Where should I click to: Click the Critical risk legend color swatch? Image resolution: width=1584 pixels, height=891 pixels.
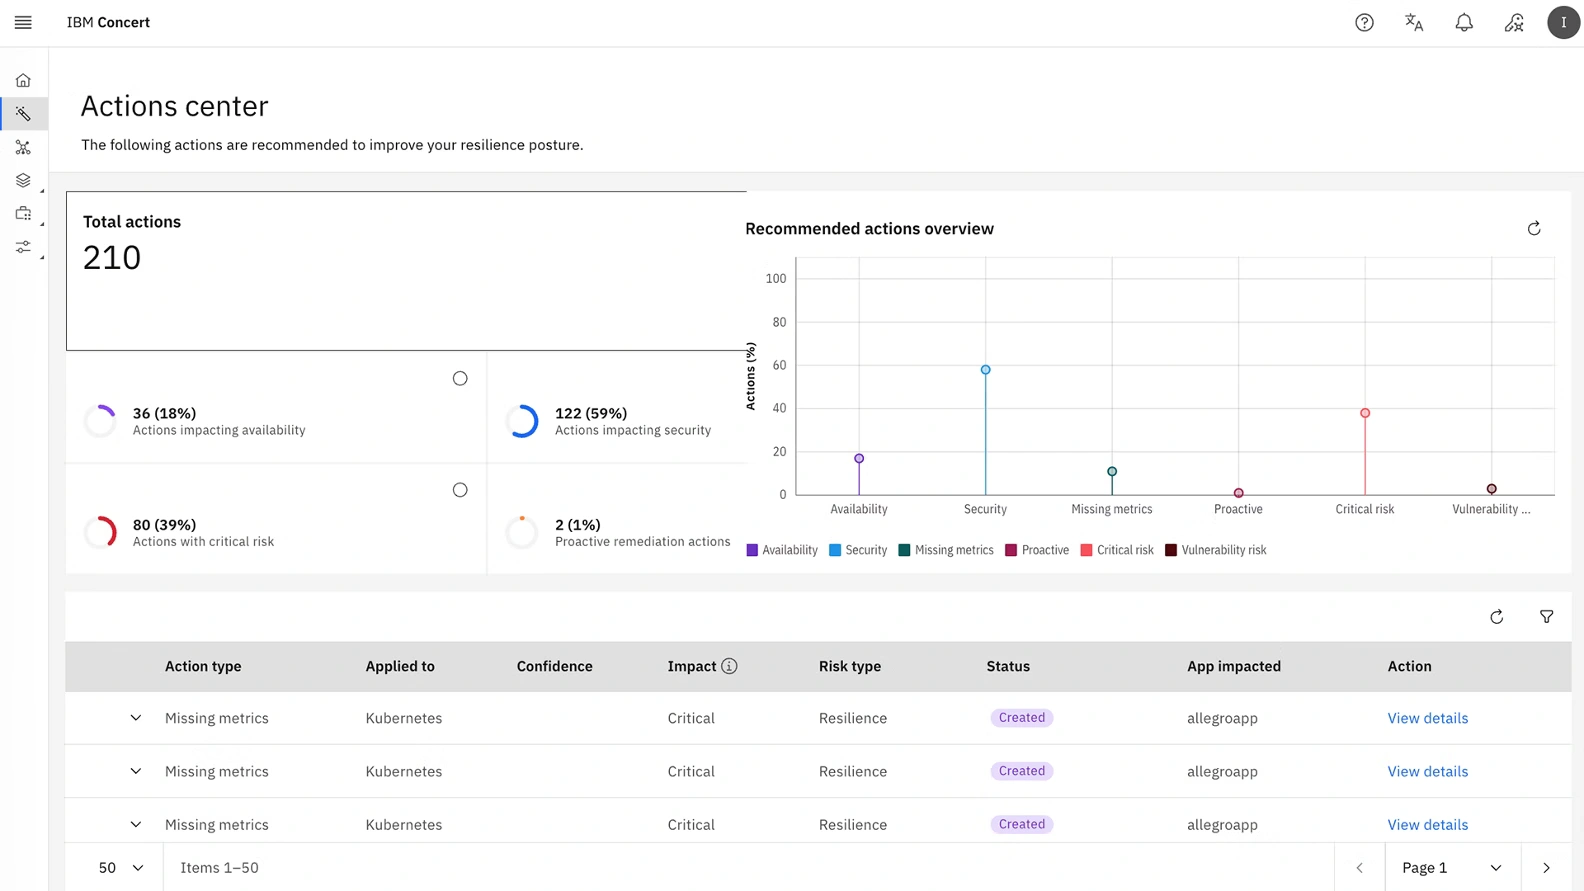1086,550
